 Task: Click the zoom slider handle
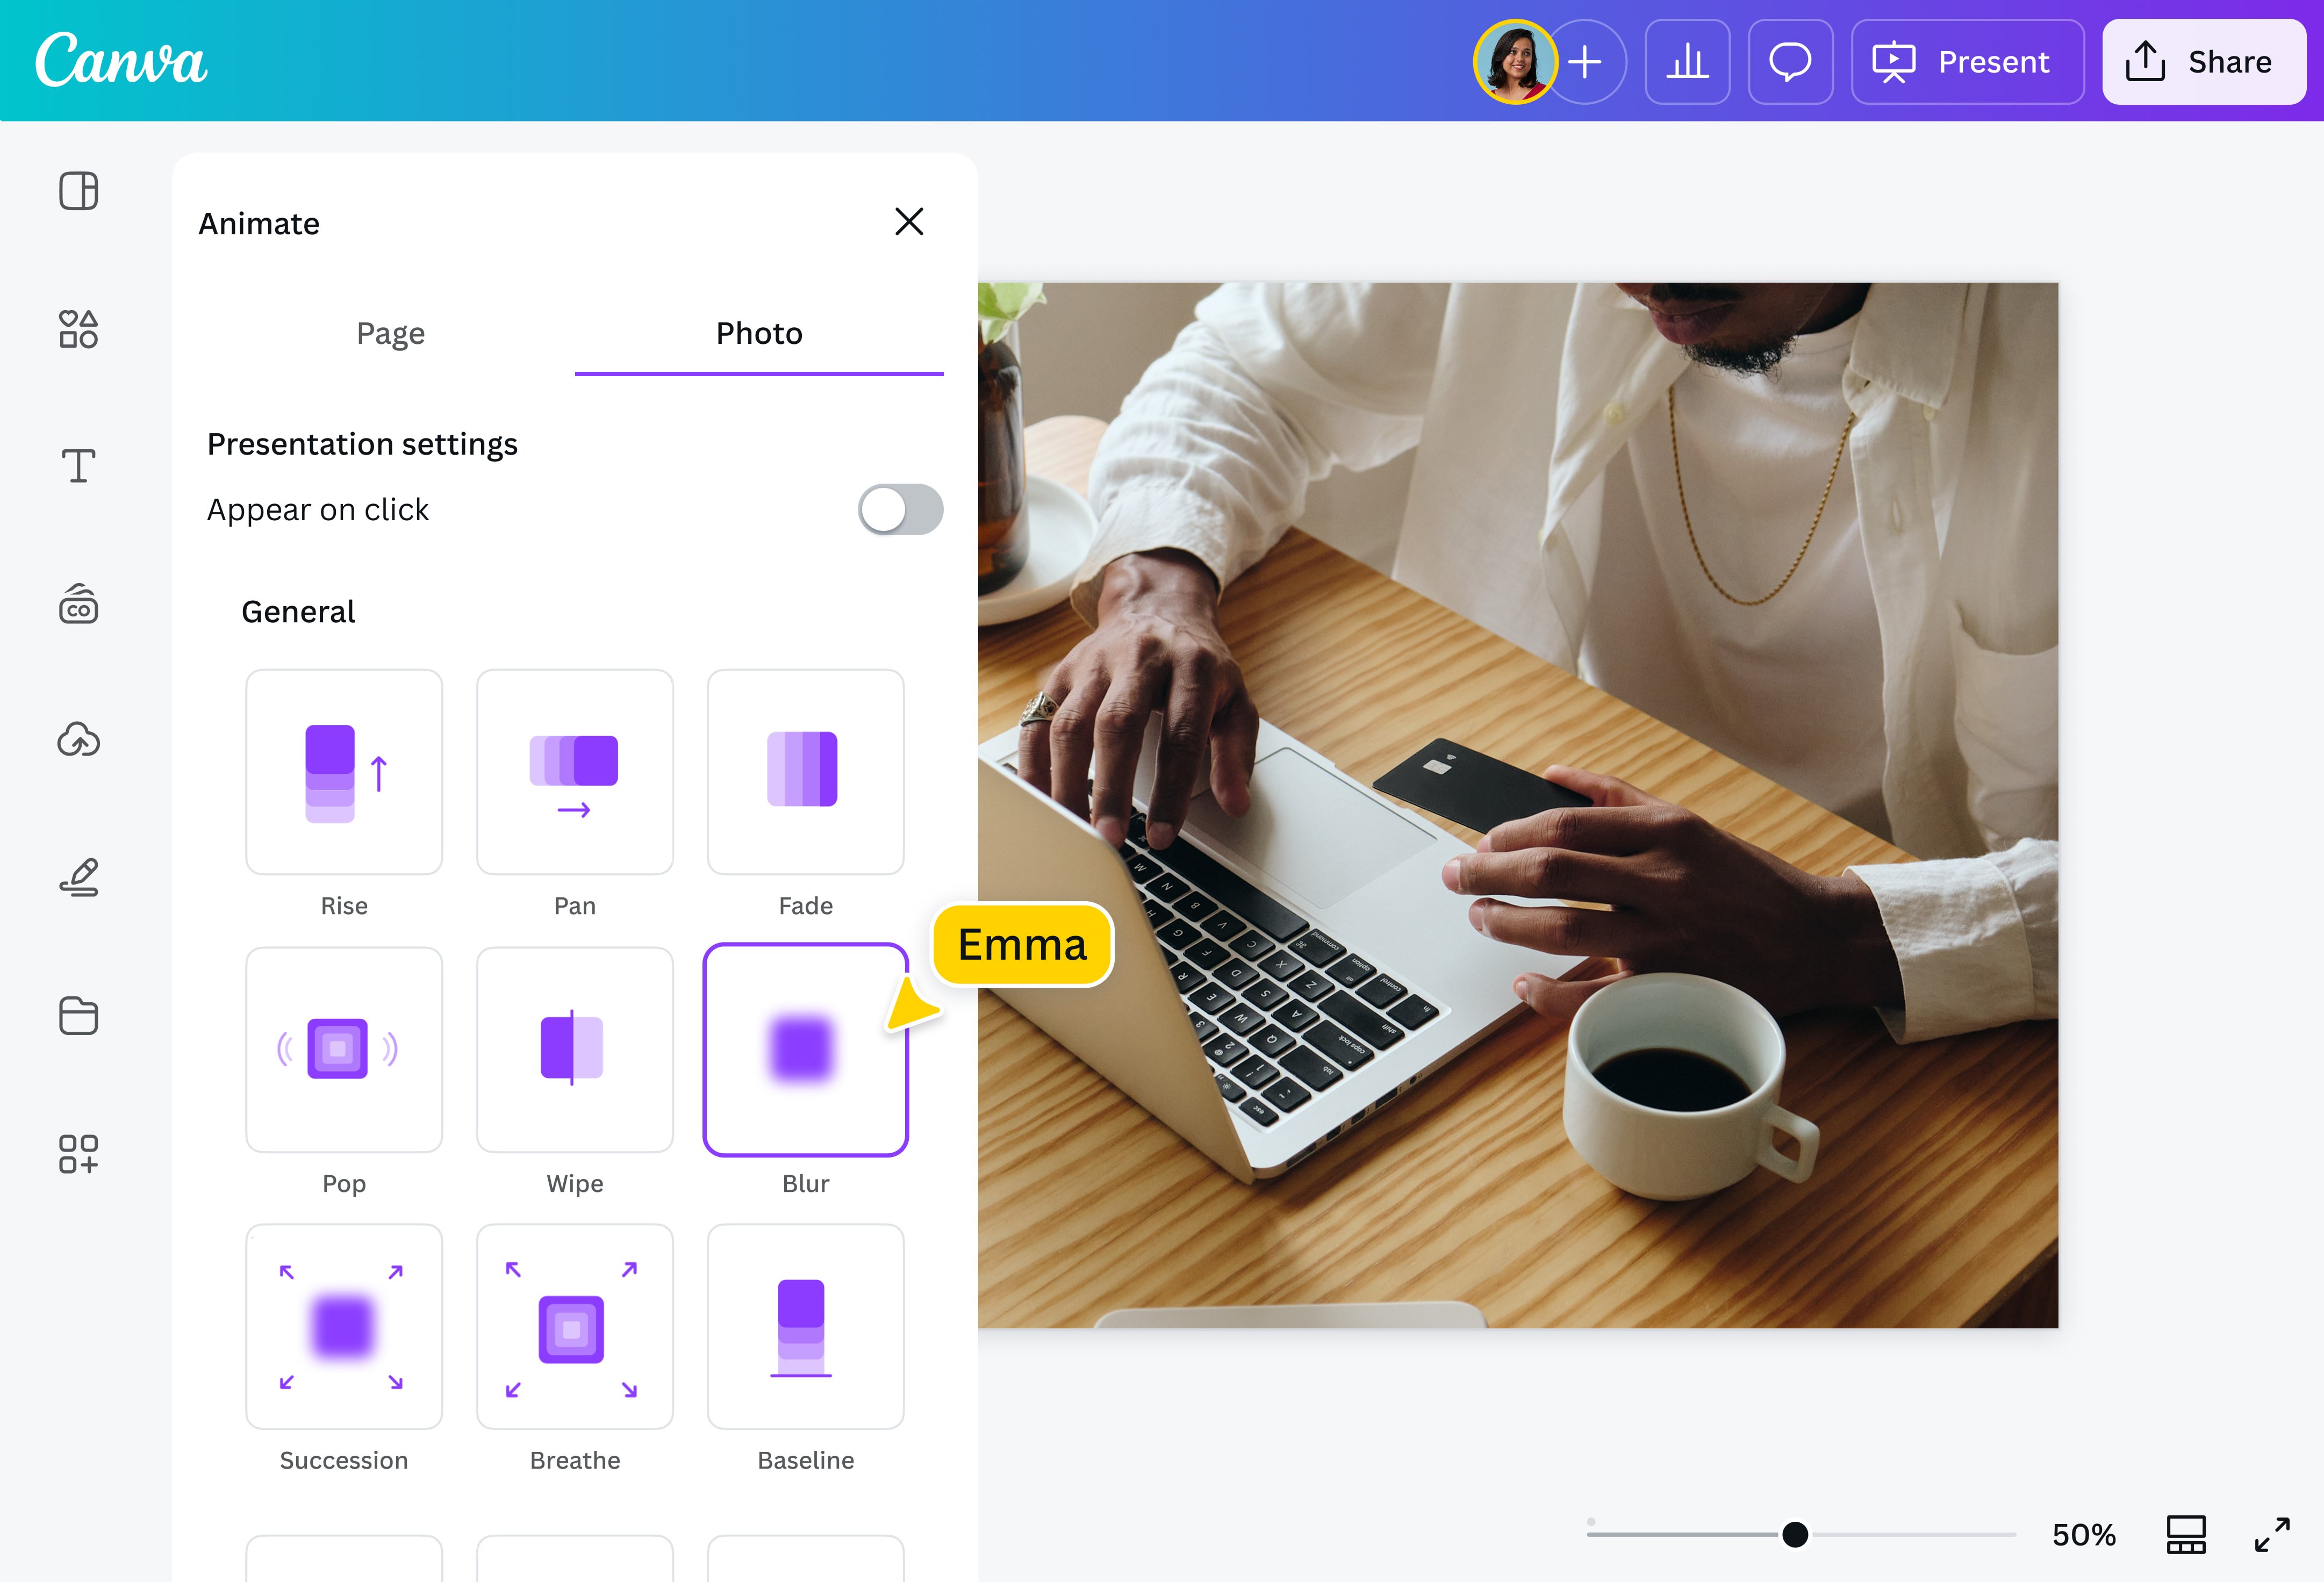pyautogui.click(x=1795, y=1534)
